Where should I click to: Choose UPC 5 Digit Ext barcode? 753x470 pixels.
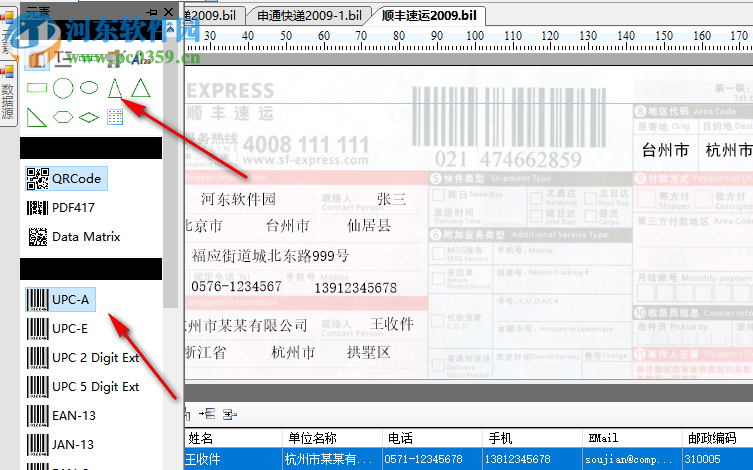point(83,387)
